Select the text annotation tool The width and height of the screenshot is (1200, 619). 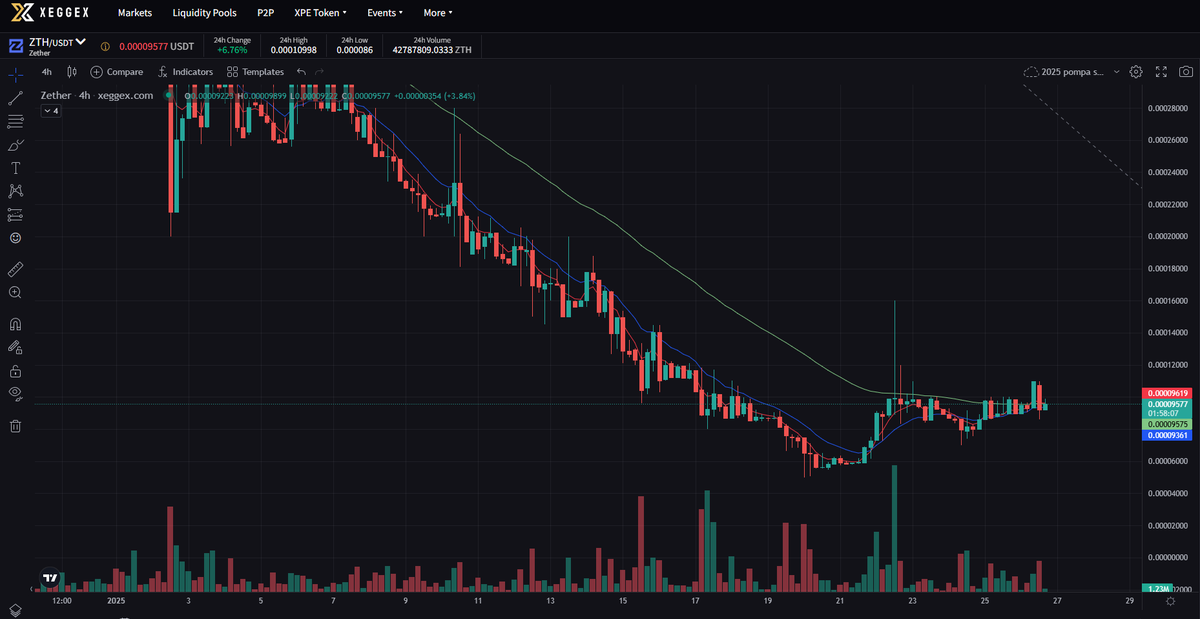tap(15, 168)
